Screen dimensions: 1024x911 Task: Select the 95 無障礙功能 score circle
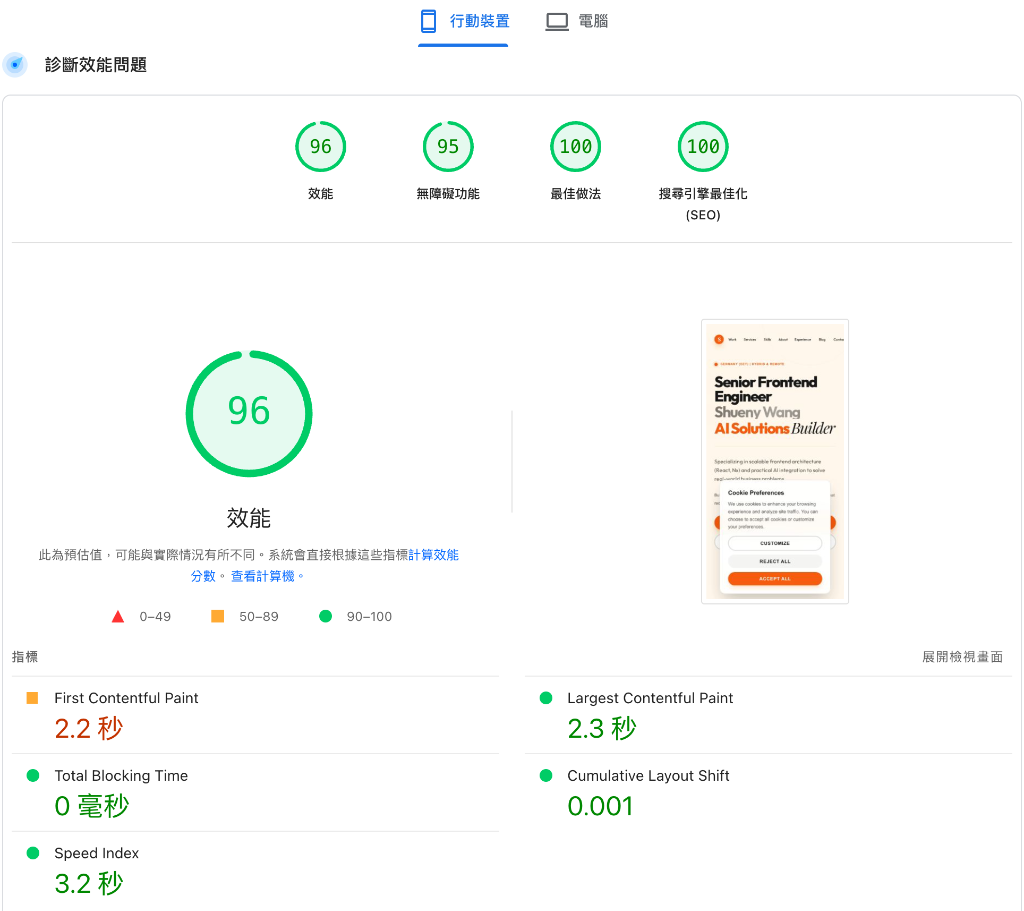448,146
